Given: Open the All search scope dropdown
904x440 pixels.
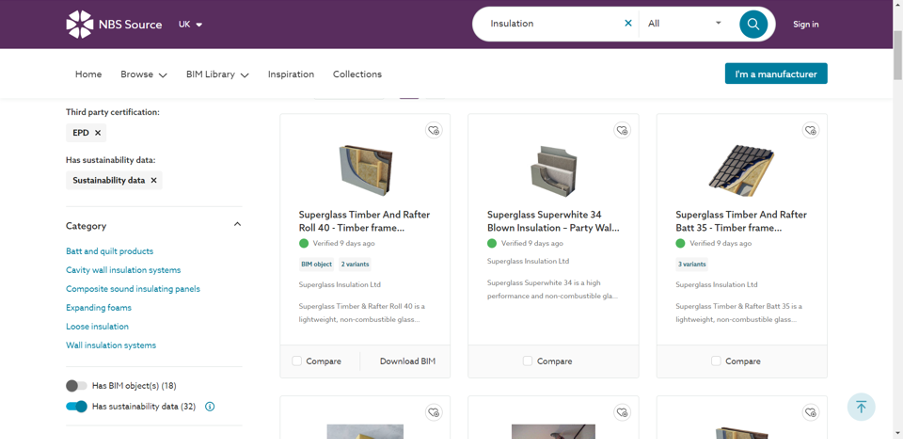Looking at the screenshot, I should (684, 24).
